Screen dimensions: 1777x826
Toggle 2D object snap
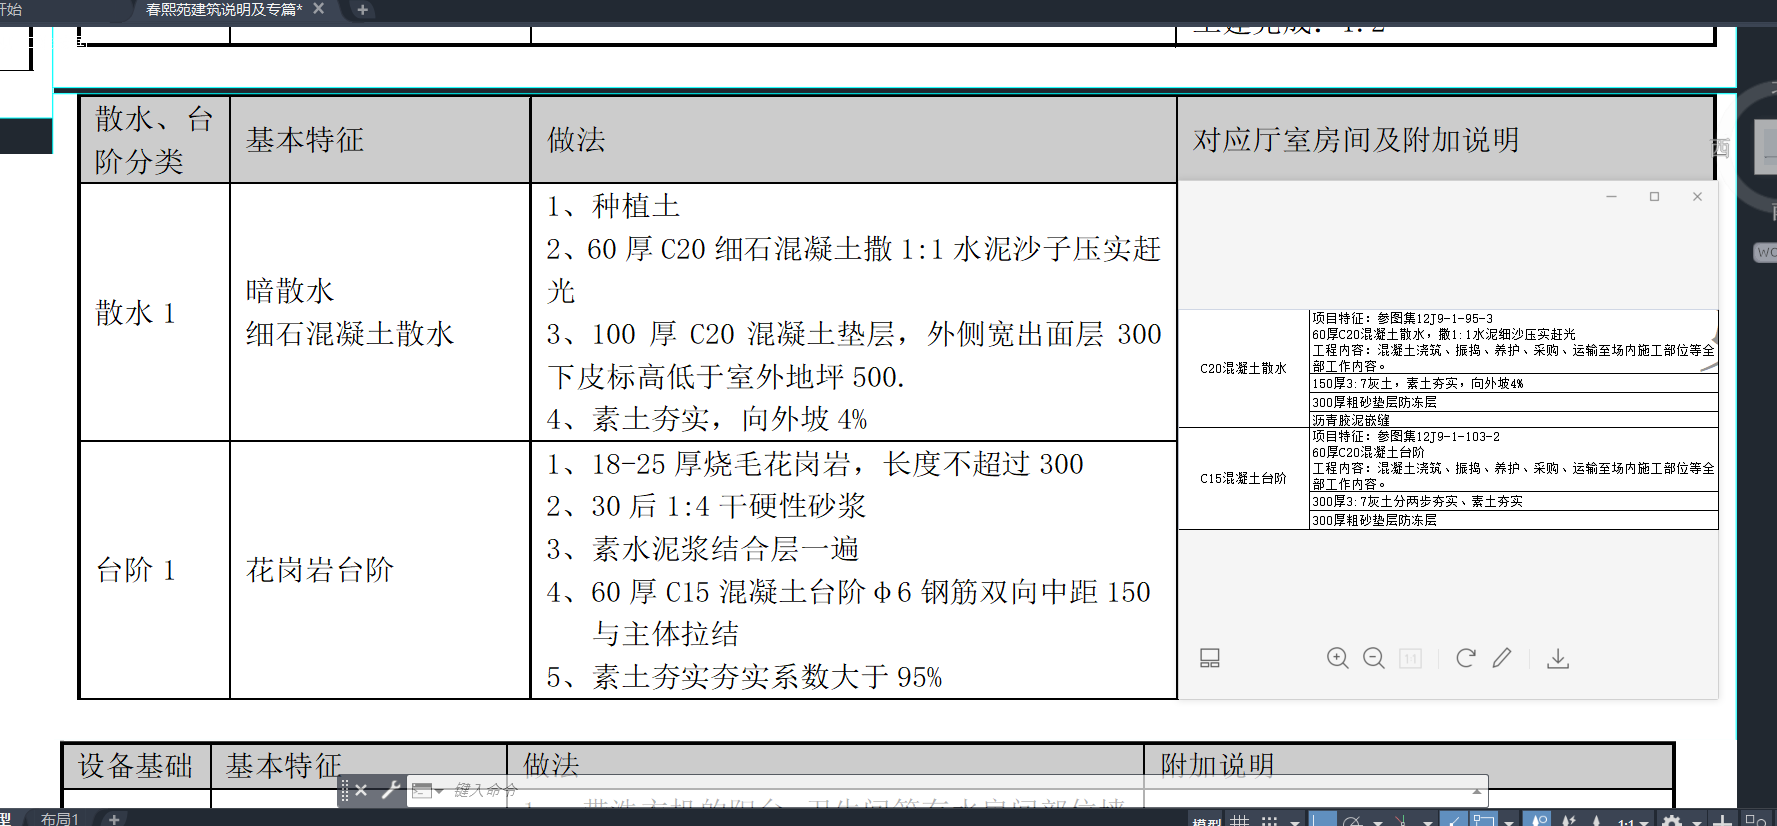pos(1483,819)
